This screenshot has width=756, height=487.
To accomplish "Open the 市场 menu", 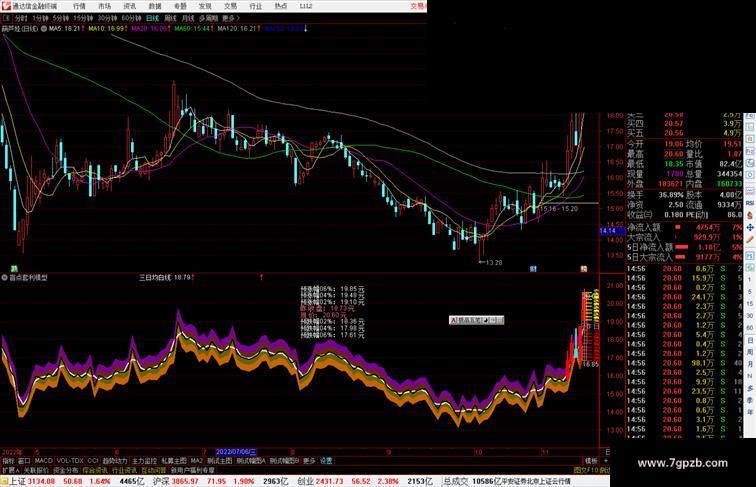I will point(104,6).
